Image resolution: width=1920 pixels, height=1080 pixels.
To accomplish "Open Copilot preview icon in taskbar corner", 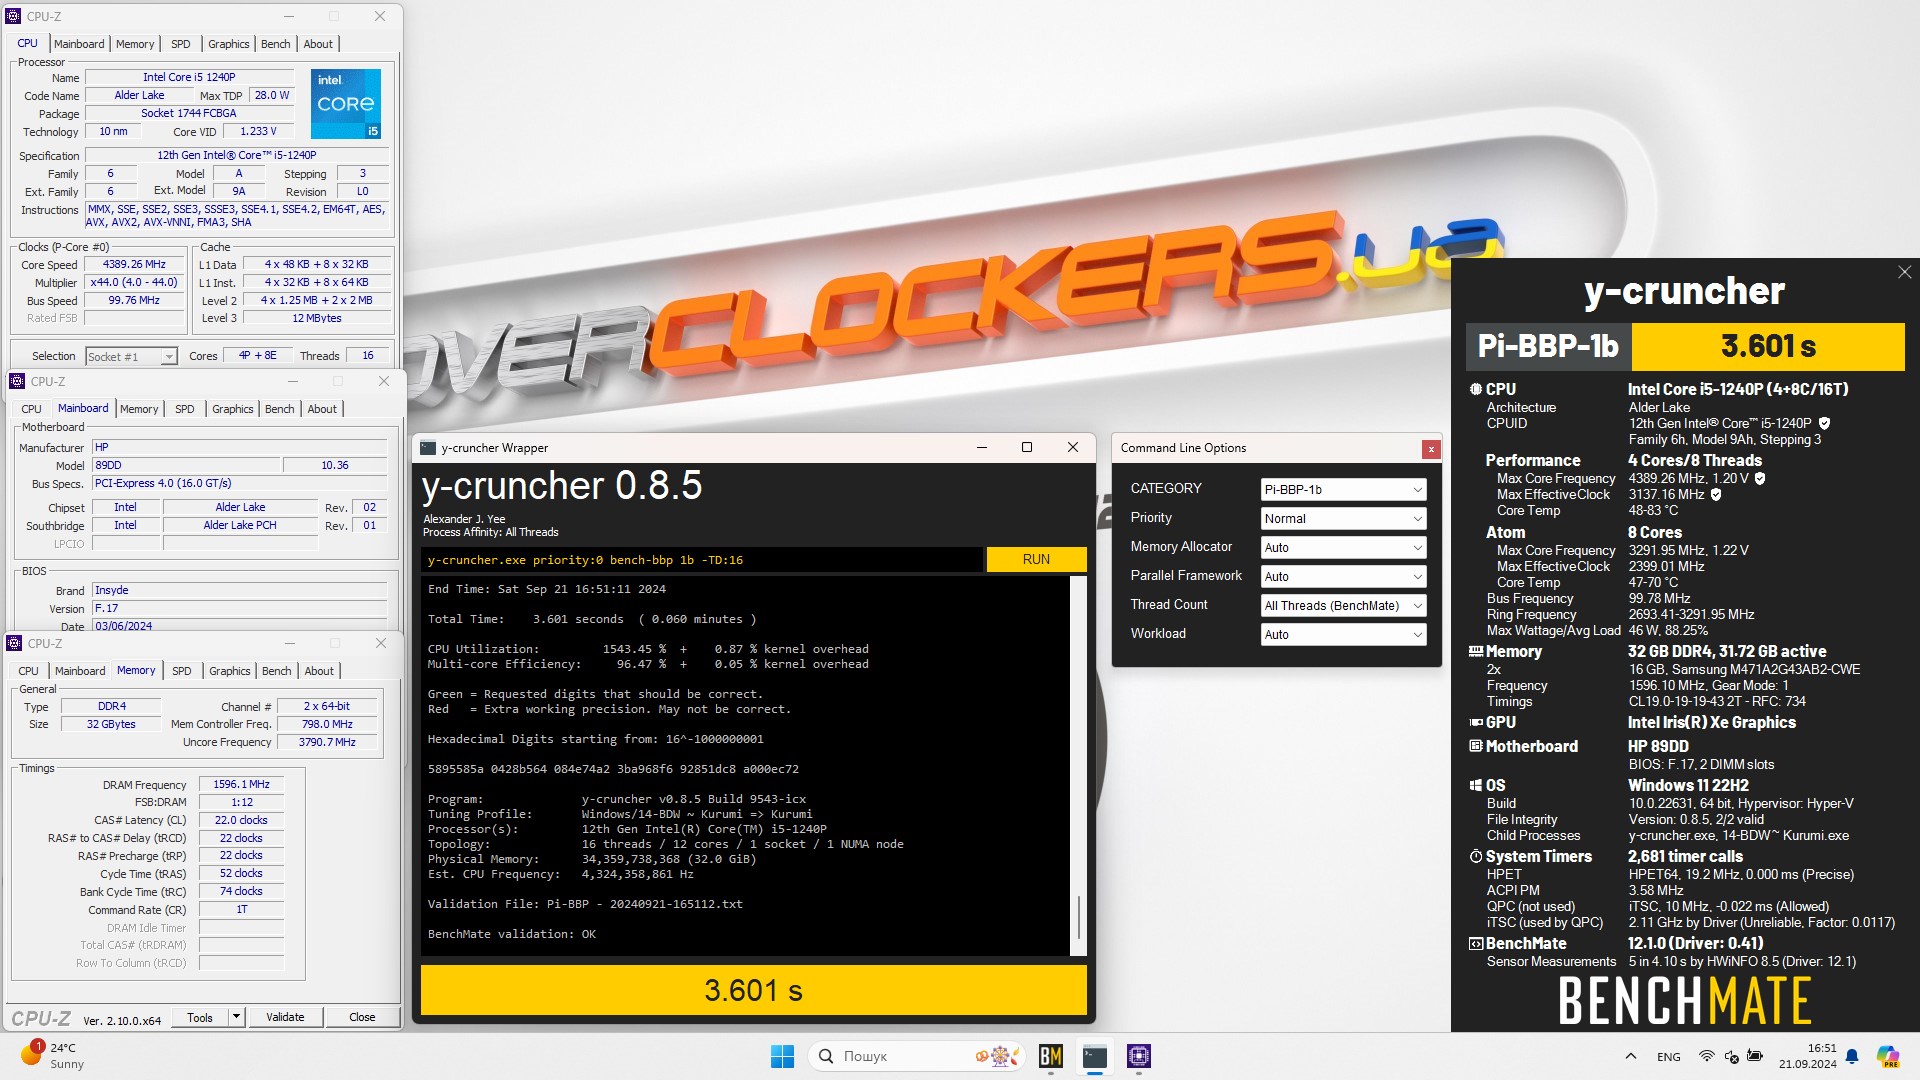I will pyautogui.click(x=1888, y=1056).
